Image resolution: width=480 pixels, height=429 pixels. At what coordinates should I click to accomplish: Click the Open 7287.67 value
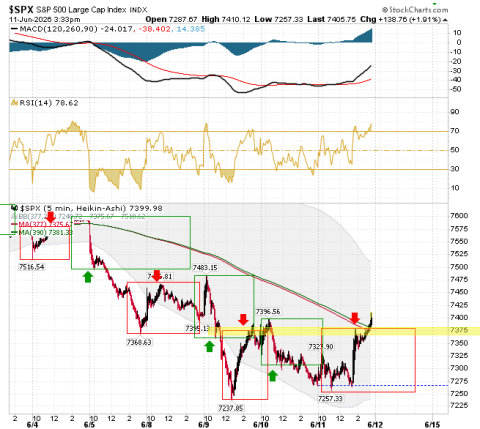click(x=171, y=20)
